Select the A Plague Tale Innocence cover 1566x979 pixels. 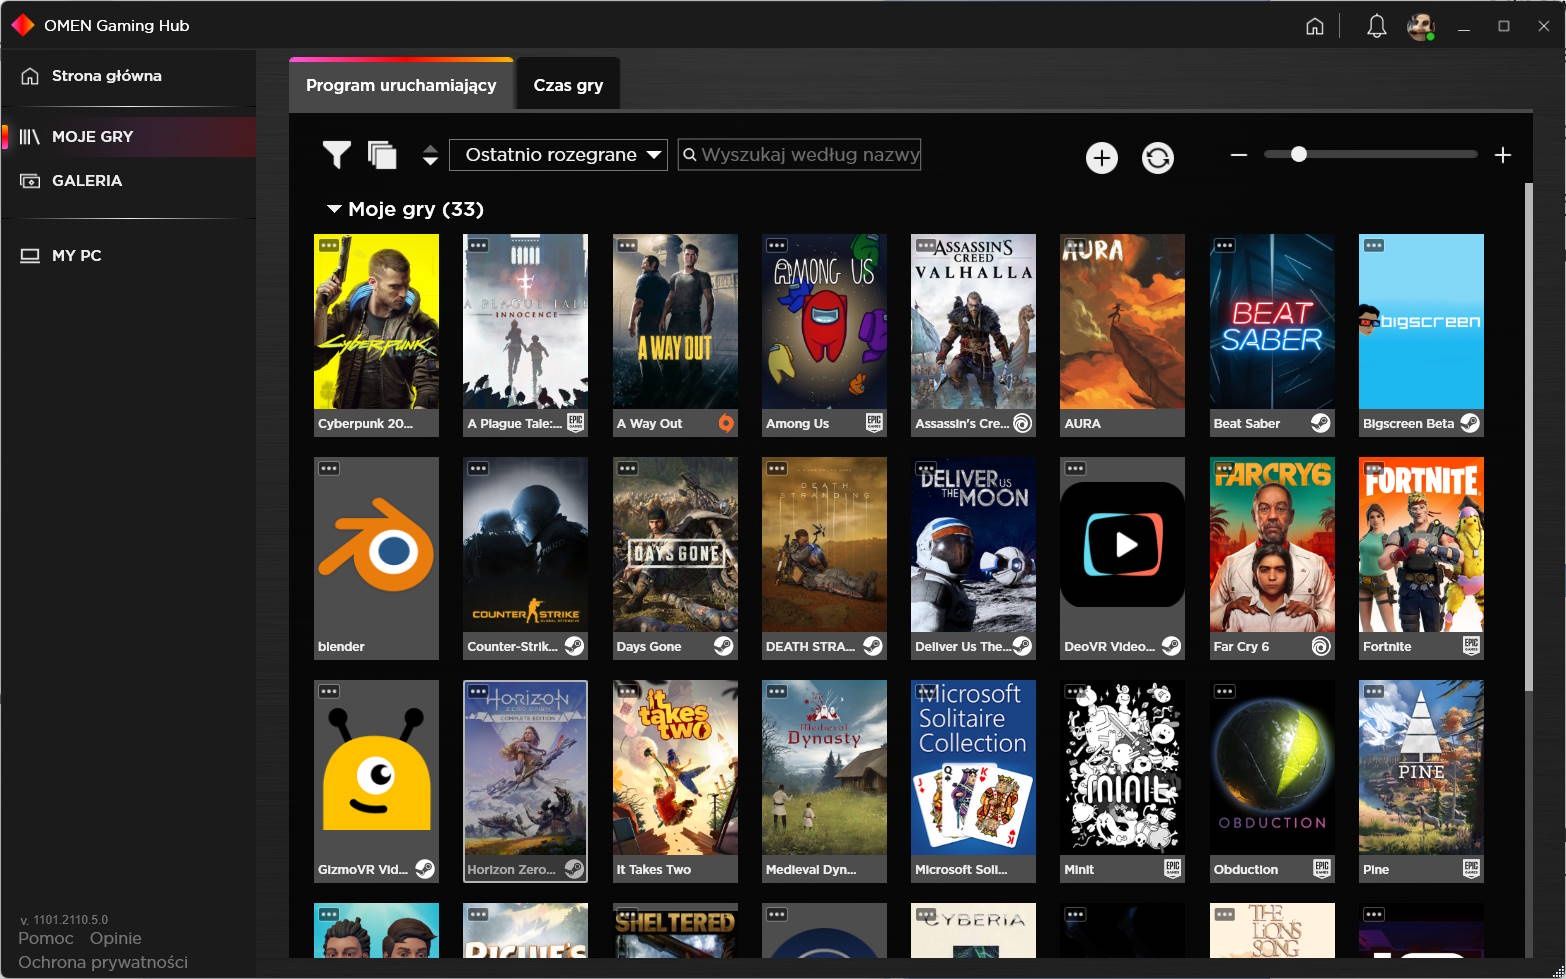[x=525, y=322]
